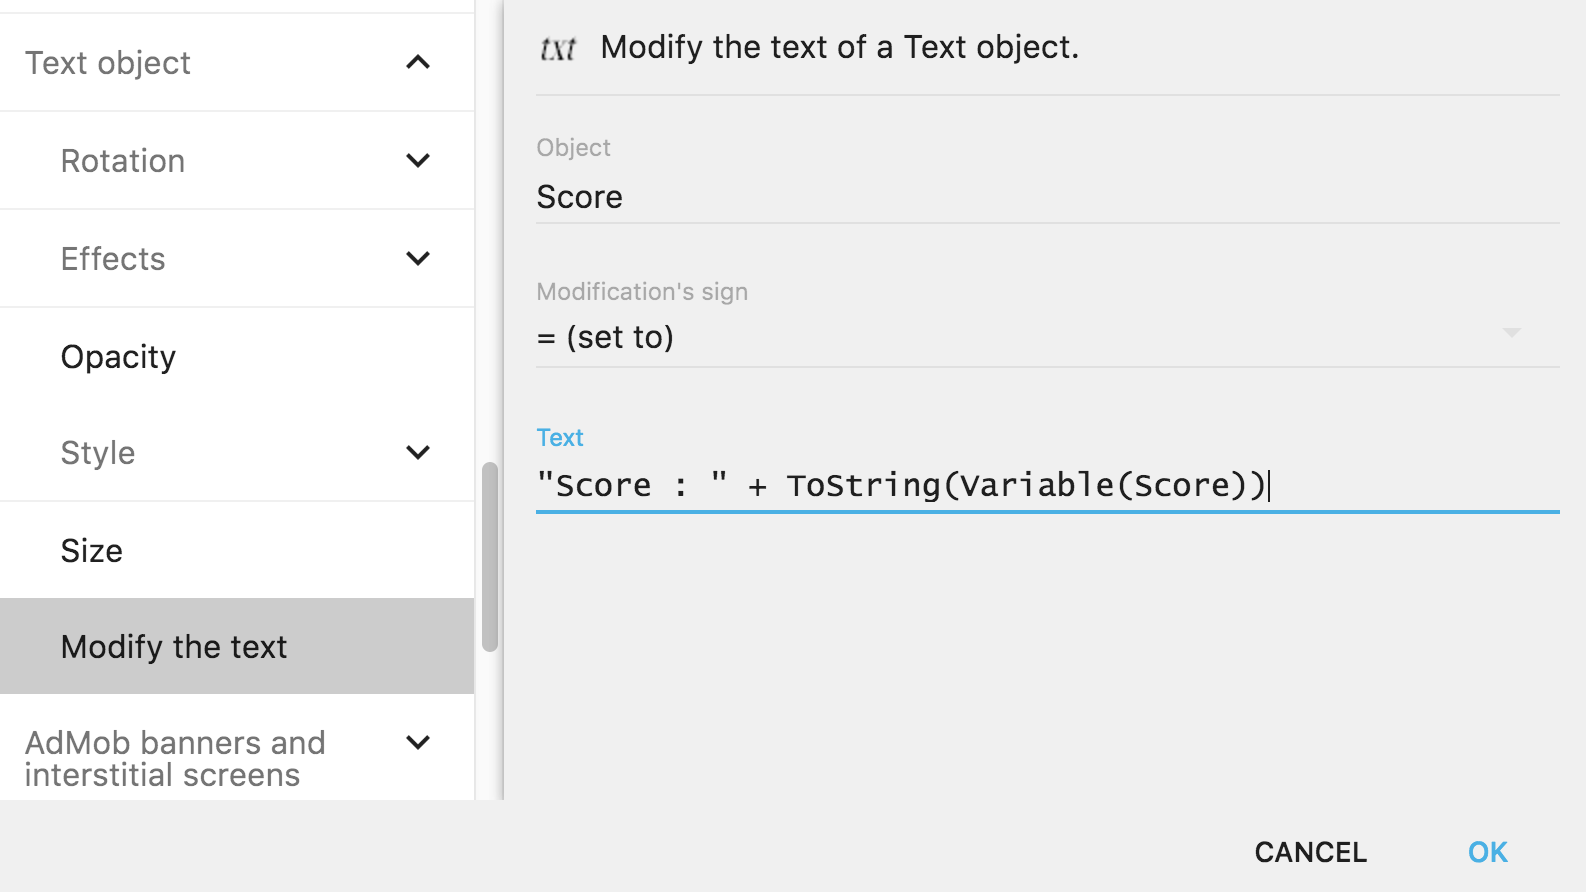
Task: Select the Modify the text action
Action: click(x=174, y=647)
